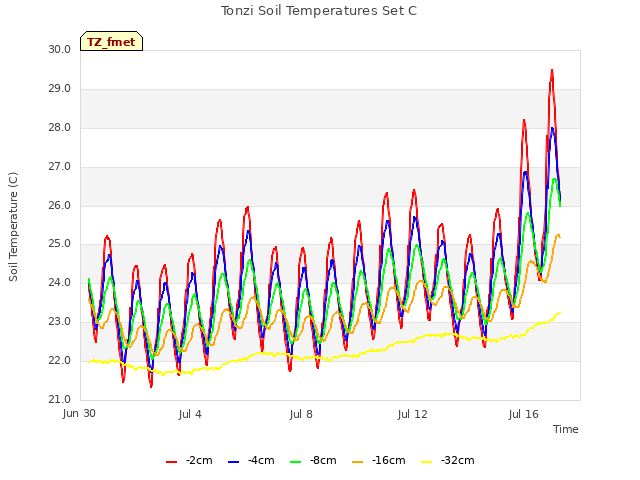Click the Jul 8 x-axis date label
The height and width of the screenshot is (480, 640).
301,414
